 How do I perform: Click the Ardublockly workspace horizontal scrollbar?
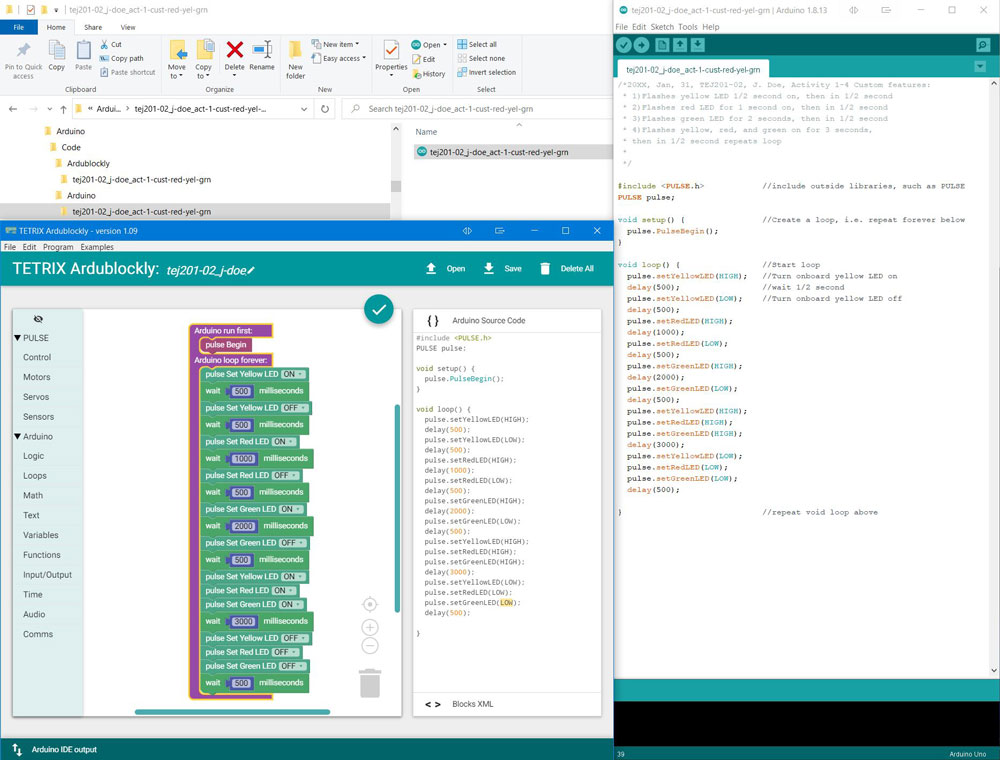pyautogui.click(x=232, y=712)
